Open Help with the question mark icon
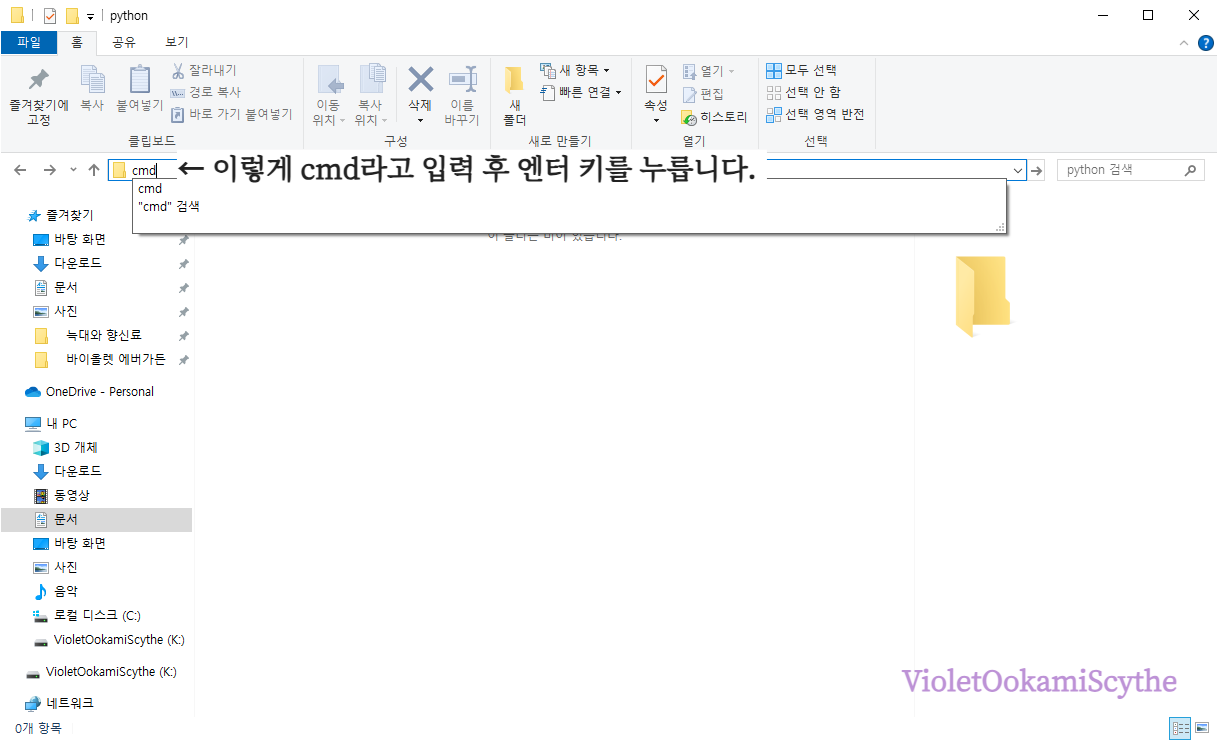Viewport: 1218px width, 741px height. pos(1205,43)
